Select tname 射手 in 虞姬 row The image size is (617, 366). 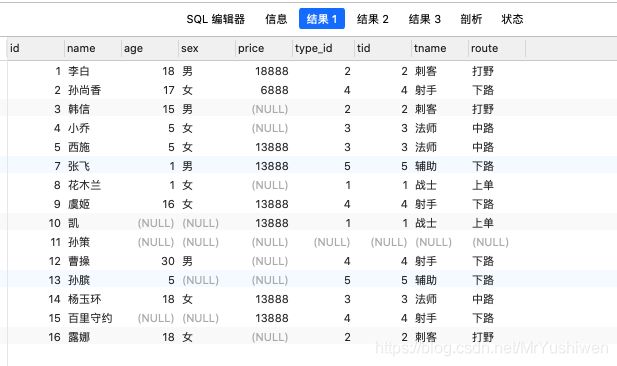pos(426,204)
